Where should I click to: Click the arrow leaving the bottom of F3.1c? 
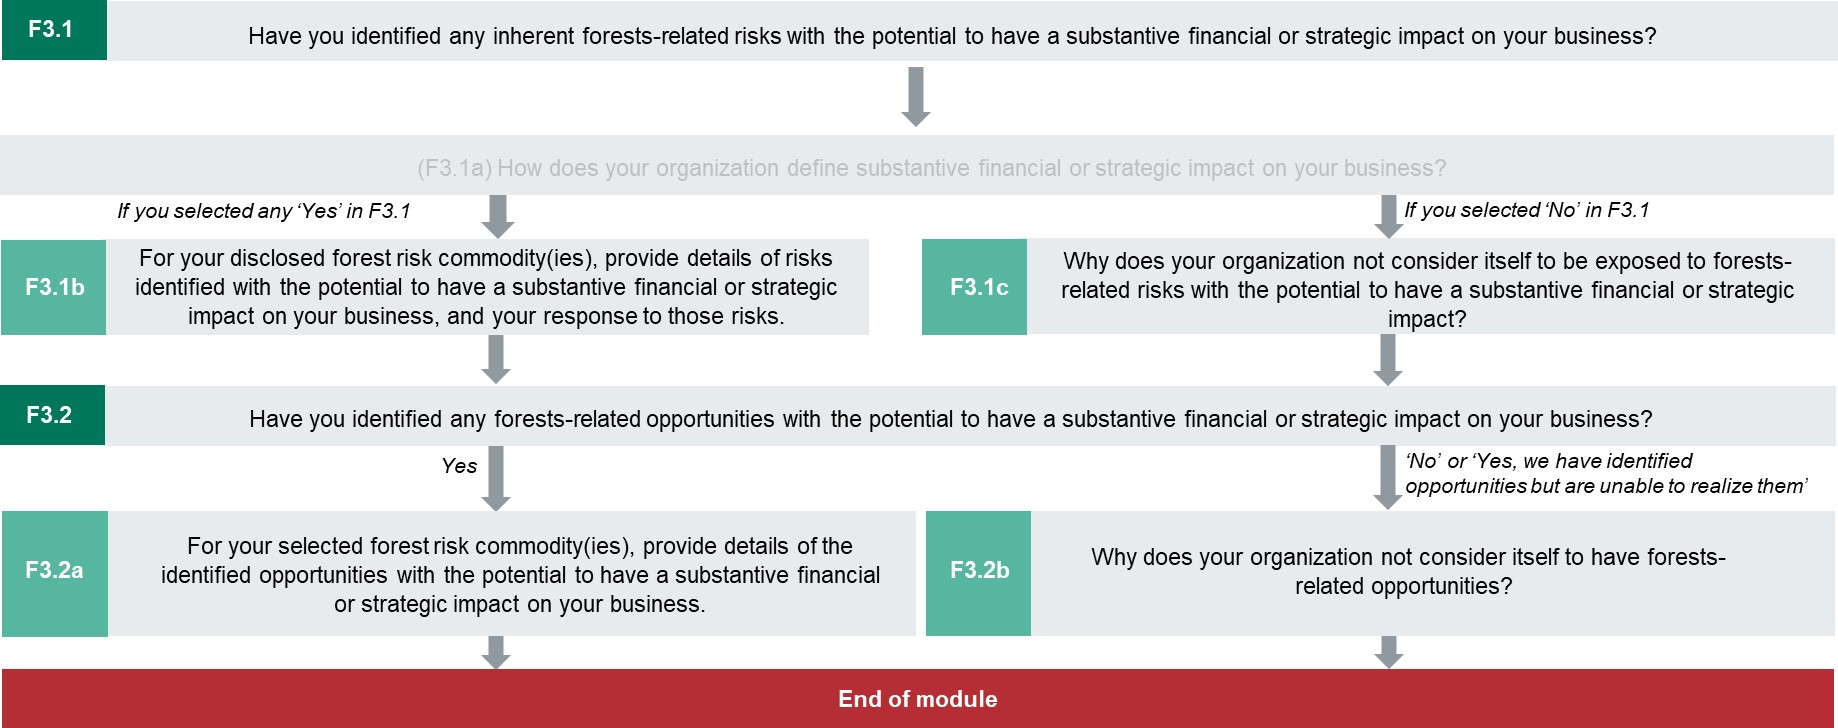click(1387, 359)
